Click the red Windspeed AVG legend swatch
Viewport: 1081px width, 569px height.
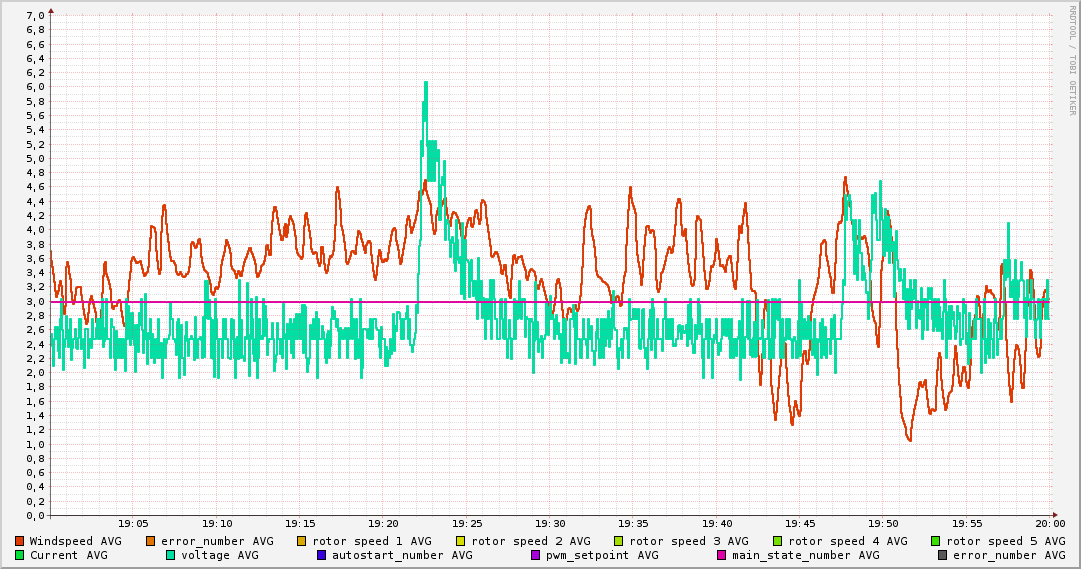(19, 541)
